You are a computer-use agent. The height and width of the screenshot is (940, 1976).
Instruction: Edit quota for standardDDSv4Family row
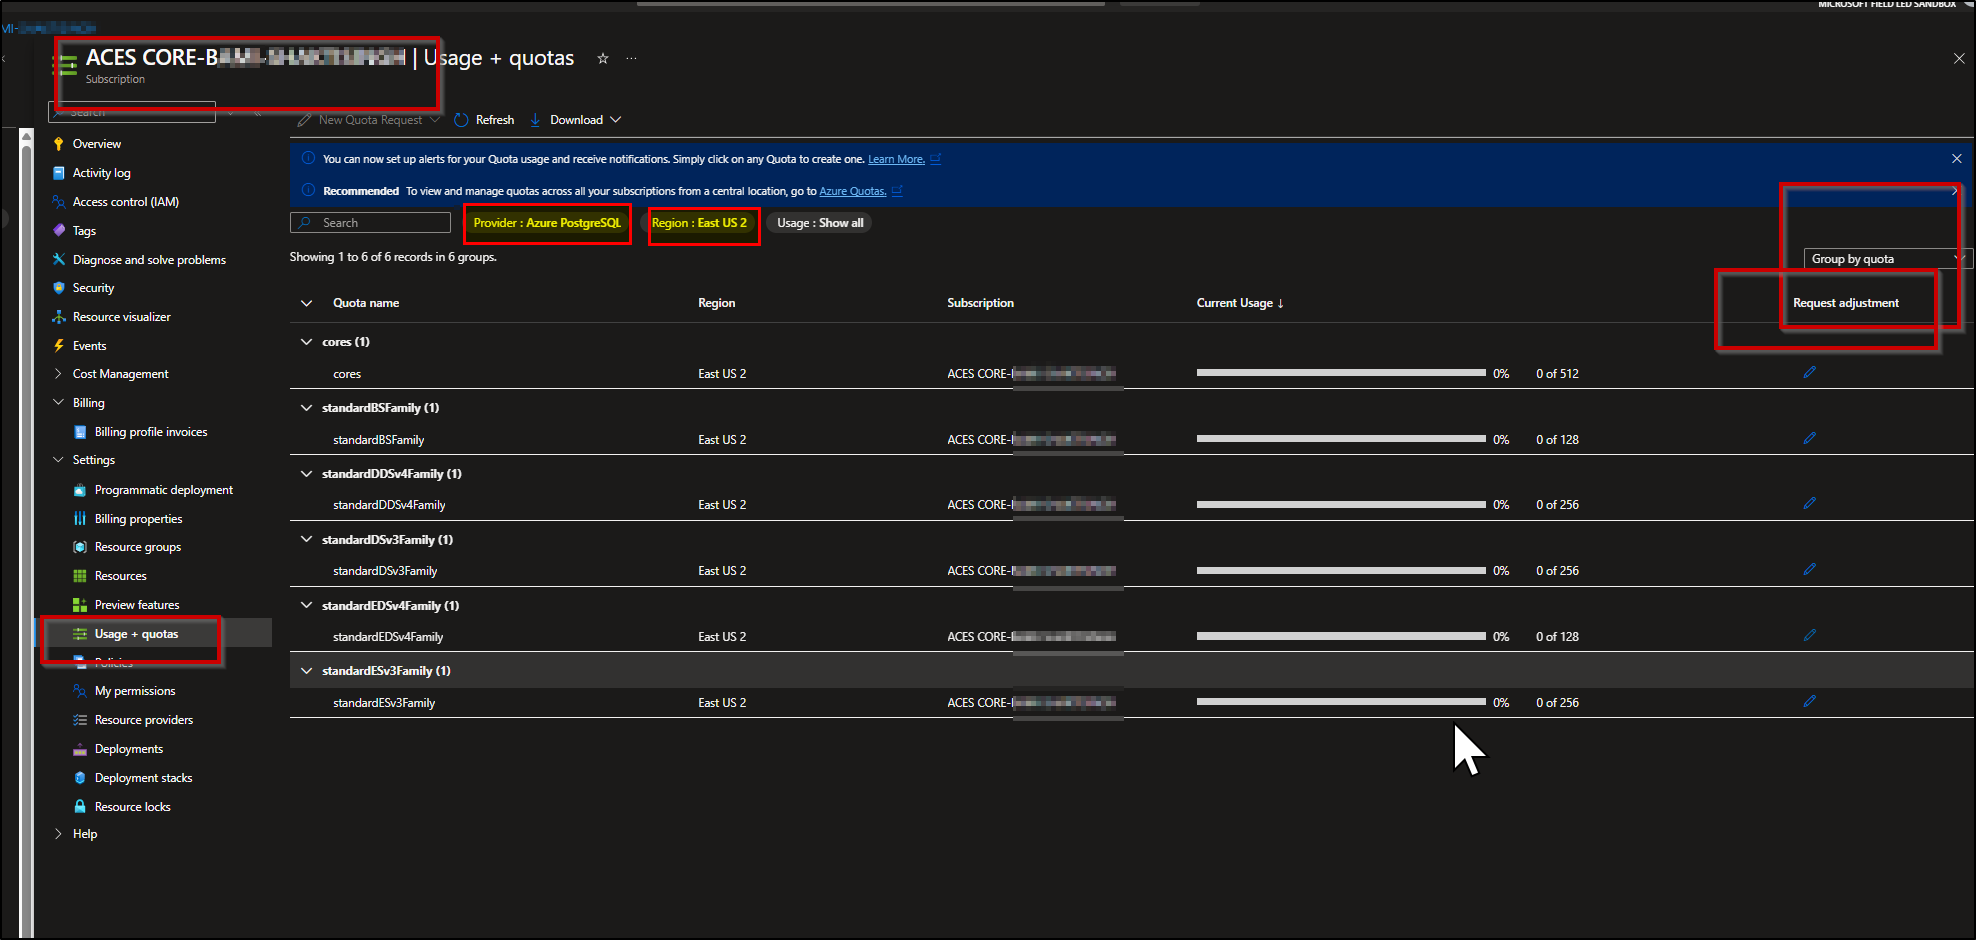[1810, 503]
